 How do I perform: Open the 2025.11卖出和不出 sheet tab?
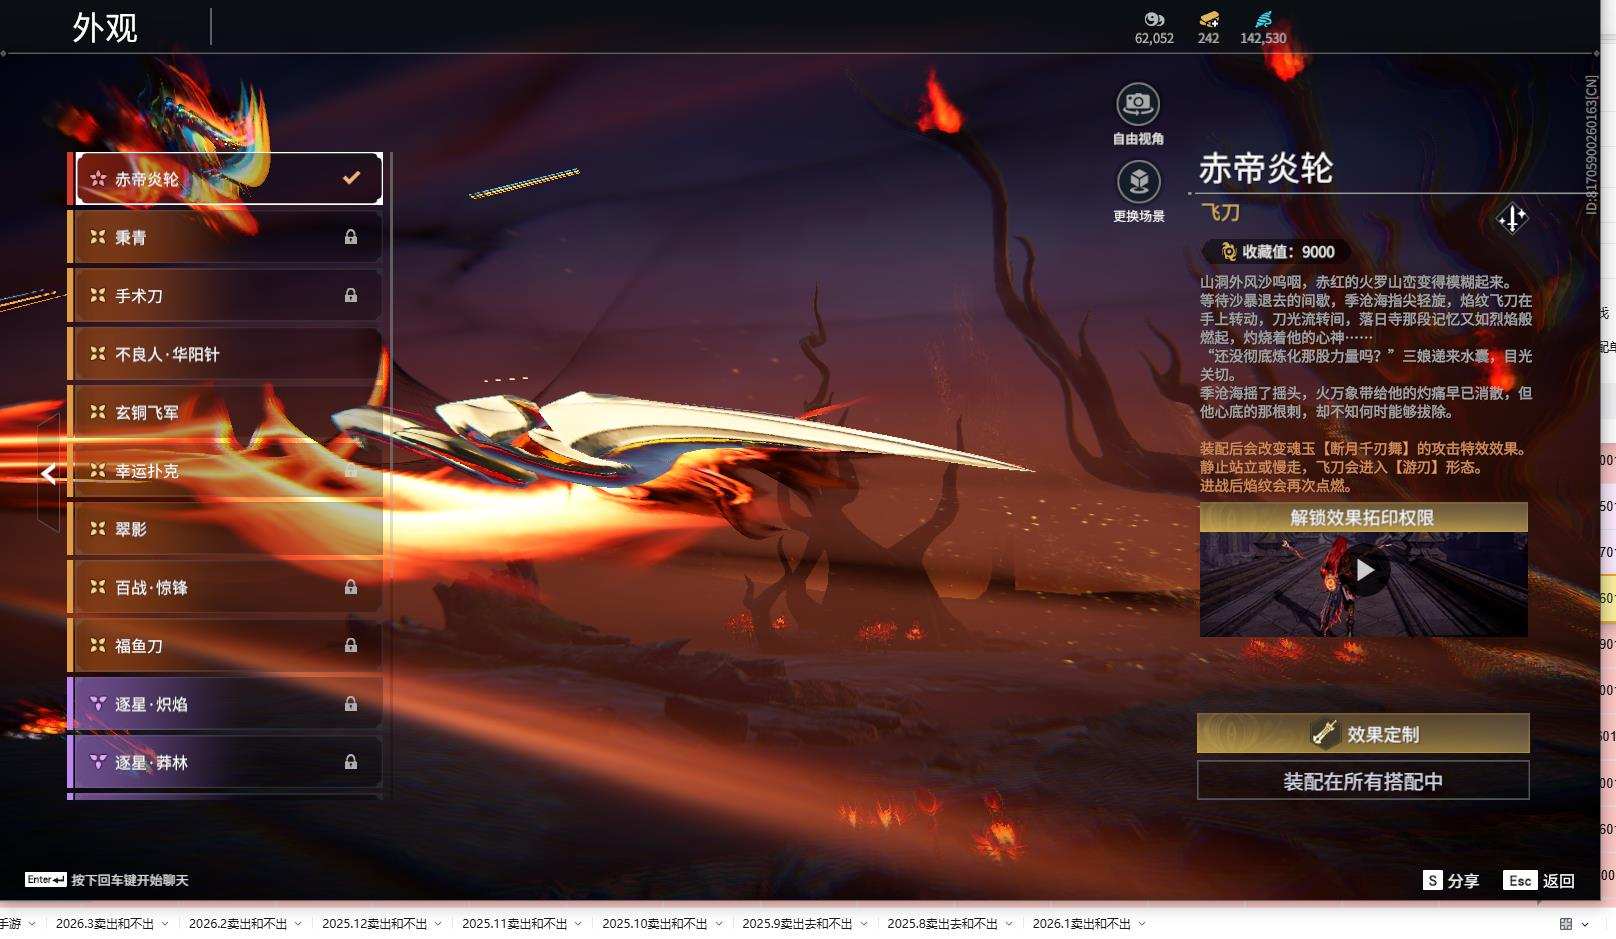(515, 924)
